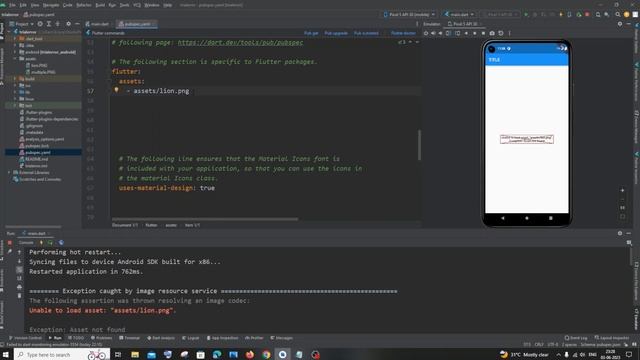This screenshot has width=640, height=360.
Task: Click the red Stop button in main toolbar
Action: (587, 14)
